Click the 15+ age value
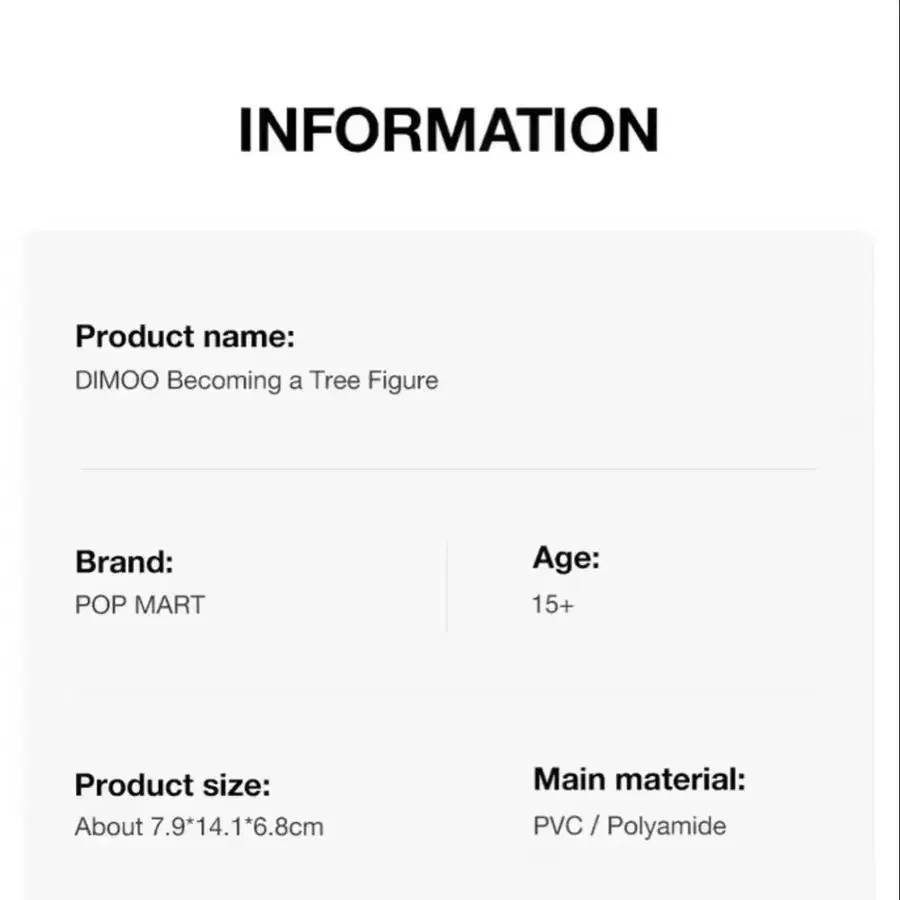 [553, 605]
